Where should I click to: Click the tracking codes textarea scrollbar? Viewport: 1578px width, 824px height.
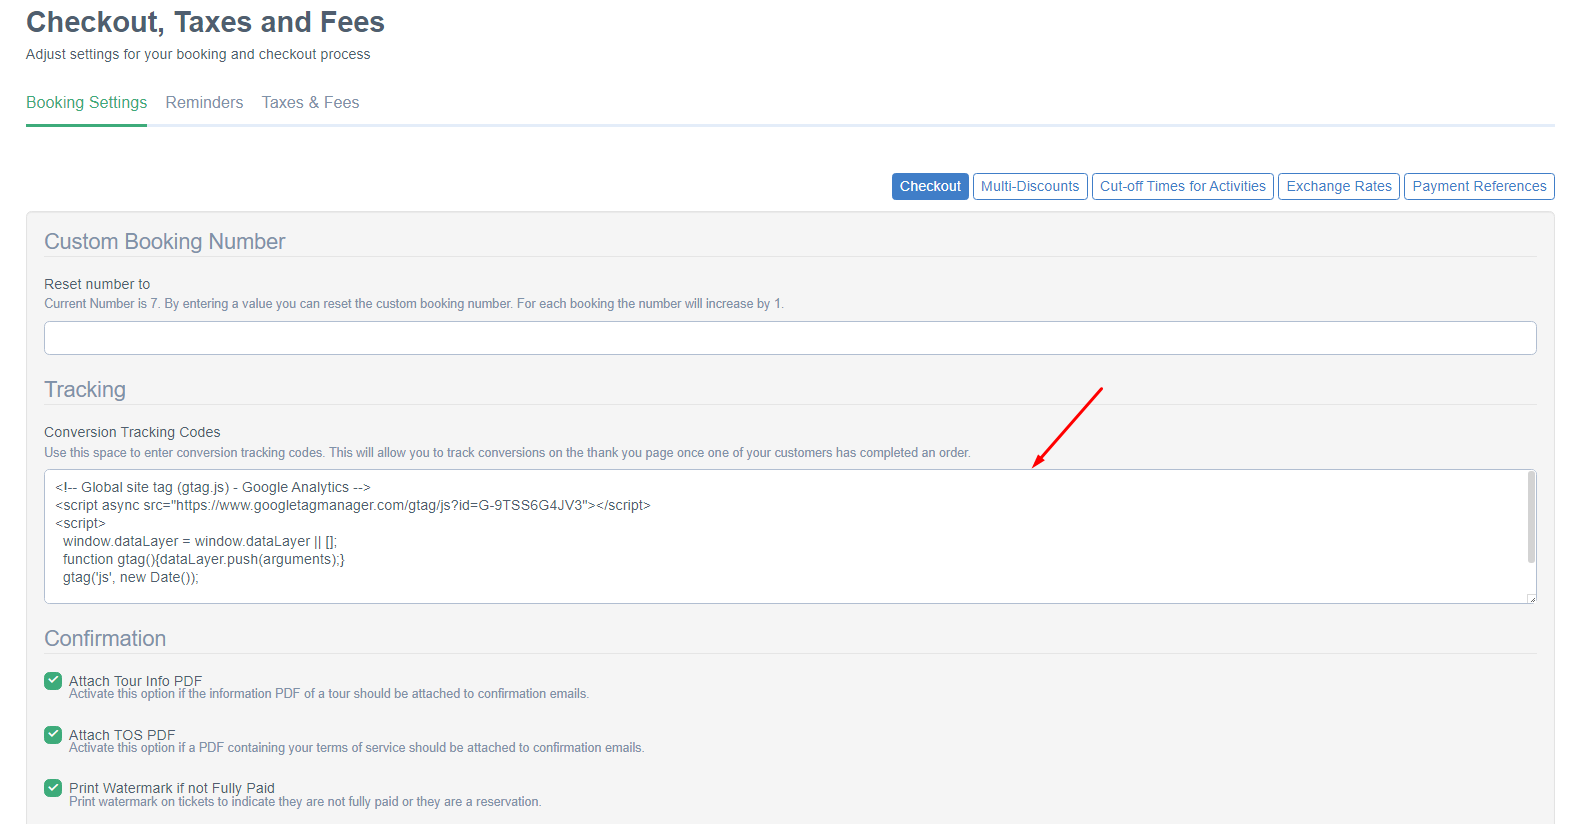[1531, 517]
